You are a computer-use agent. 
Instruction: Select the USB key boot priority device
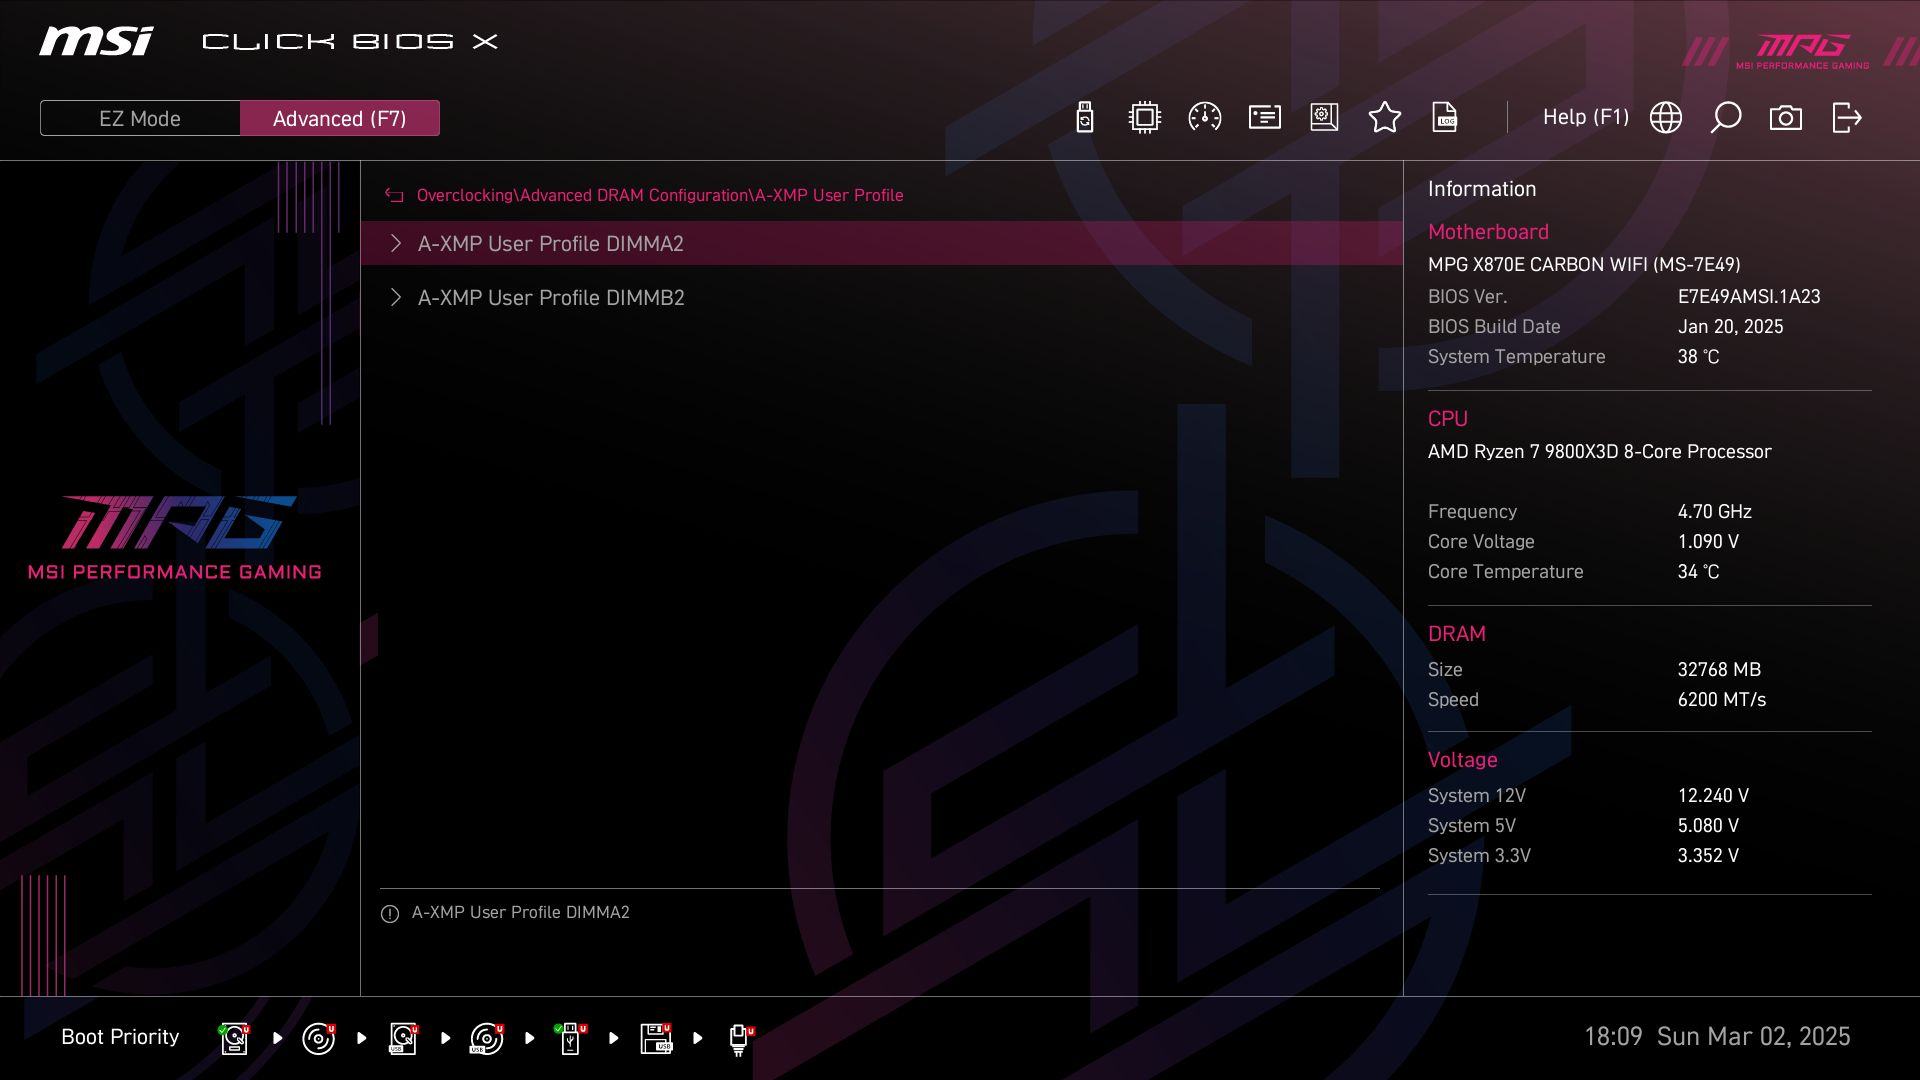(x=570, y=1038)
